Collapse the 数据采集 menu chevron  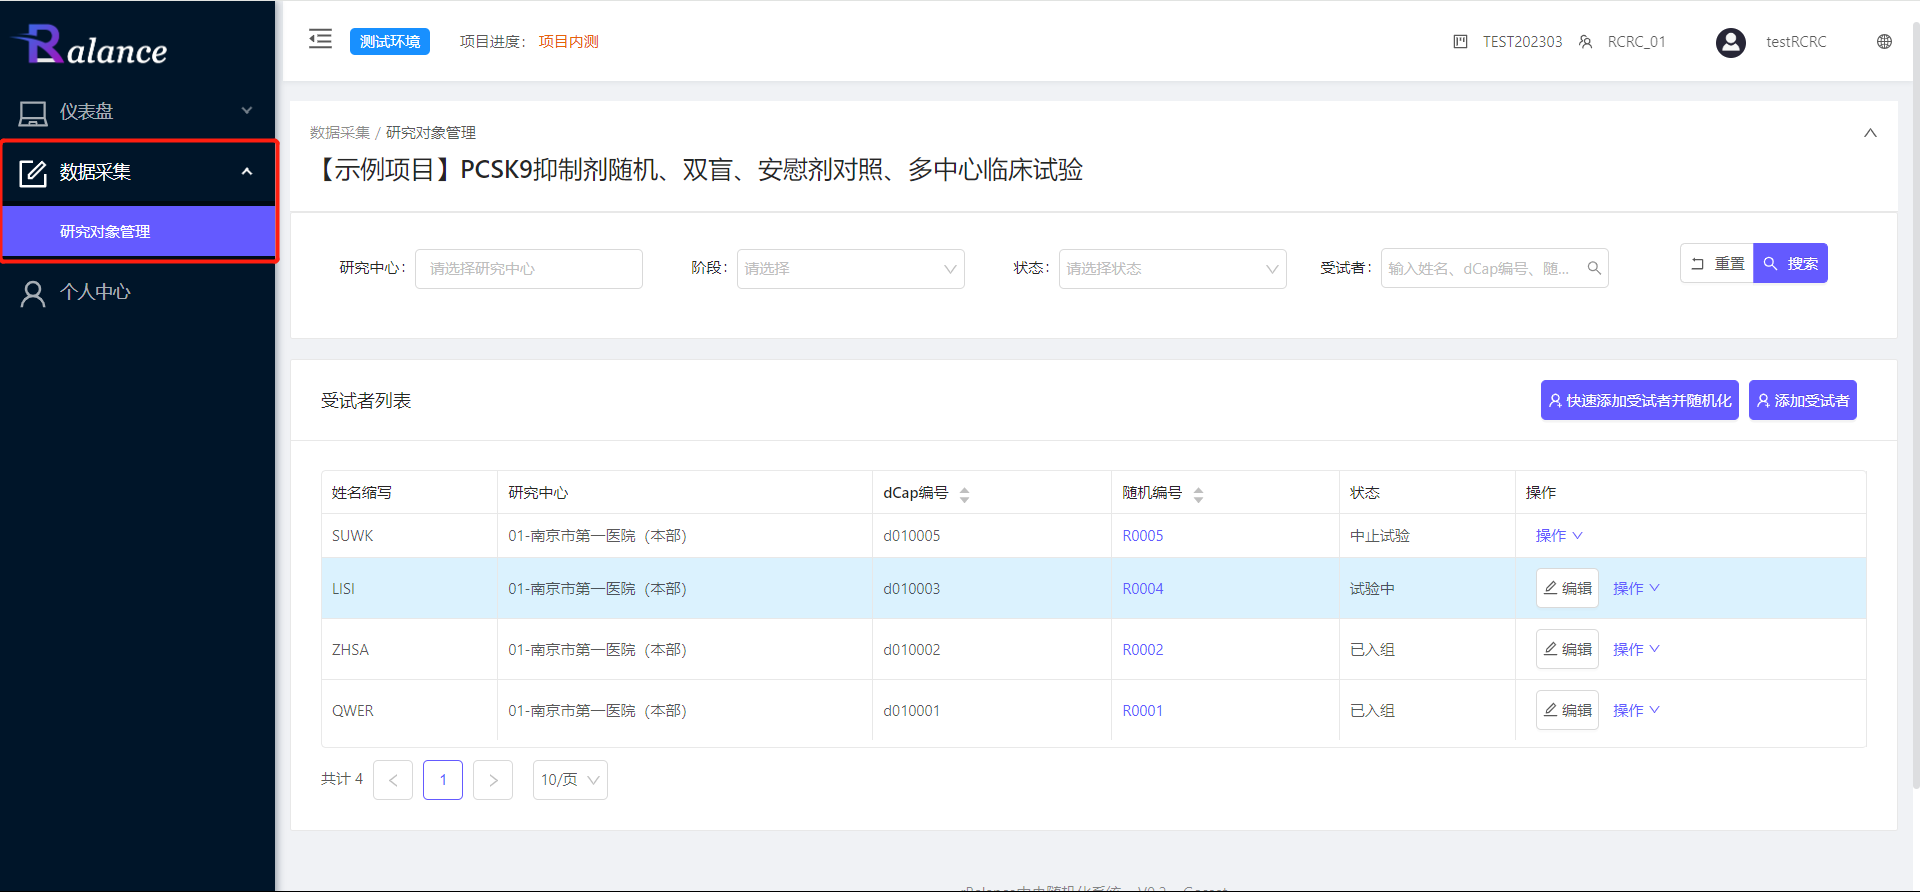[x=247, y=171]
